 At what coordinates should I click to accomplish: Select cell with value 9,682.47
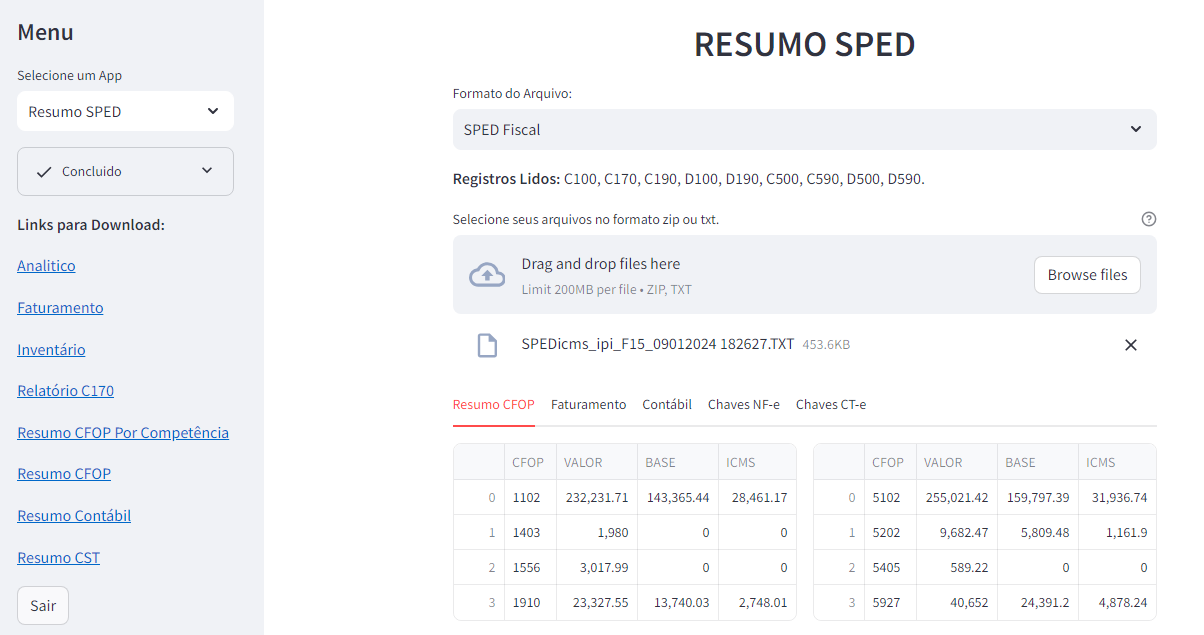pos(957,532)
